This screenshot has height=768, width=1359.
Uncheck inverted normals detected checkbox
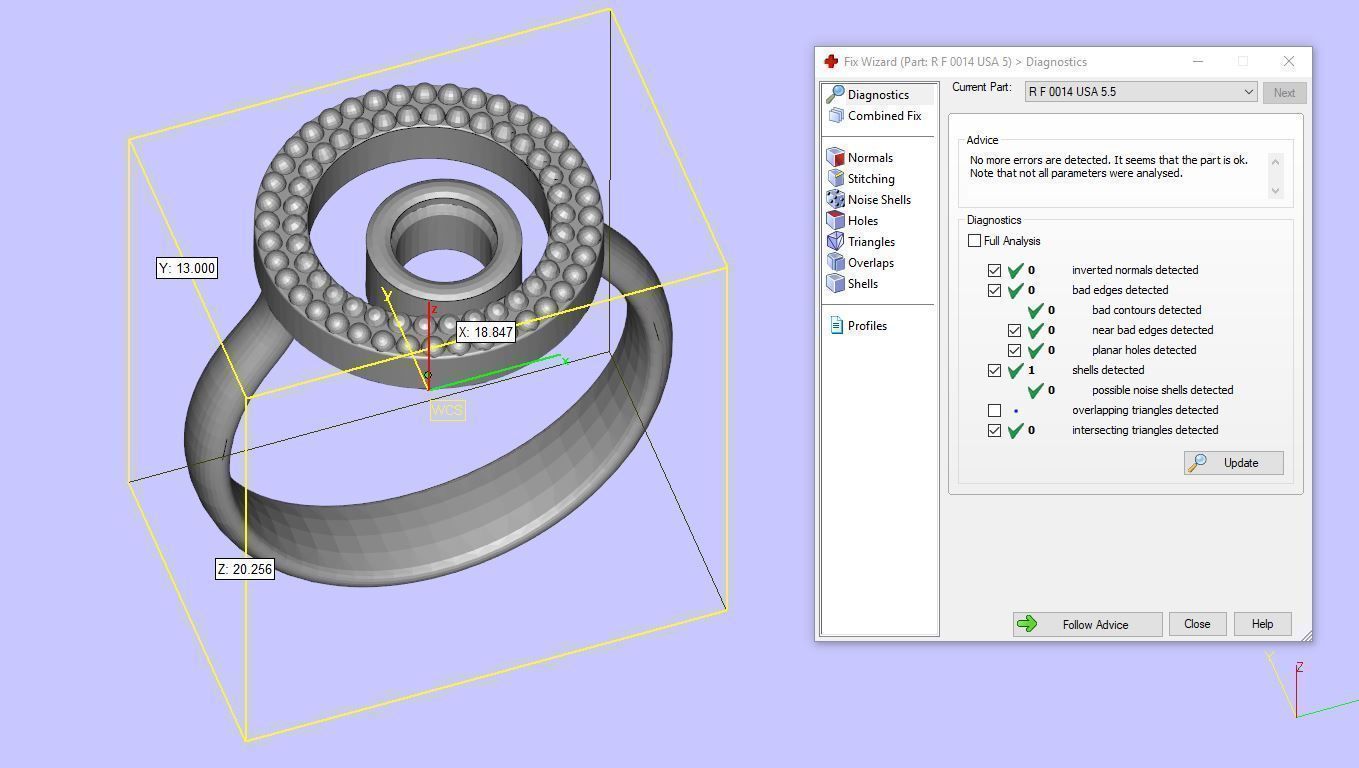[x=994, y=270]
